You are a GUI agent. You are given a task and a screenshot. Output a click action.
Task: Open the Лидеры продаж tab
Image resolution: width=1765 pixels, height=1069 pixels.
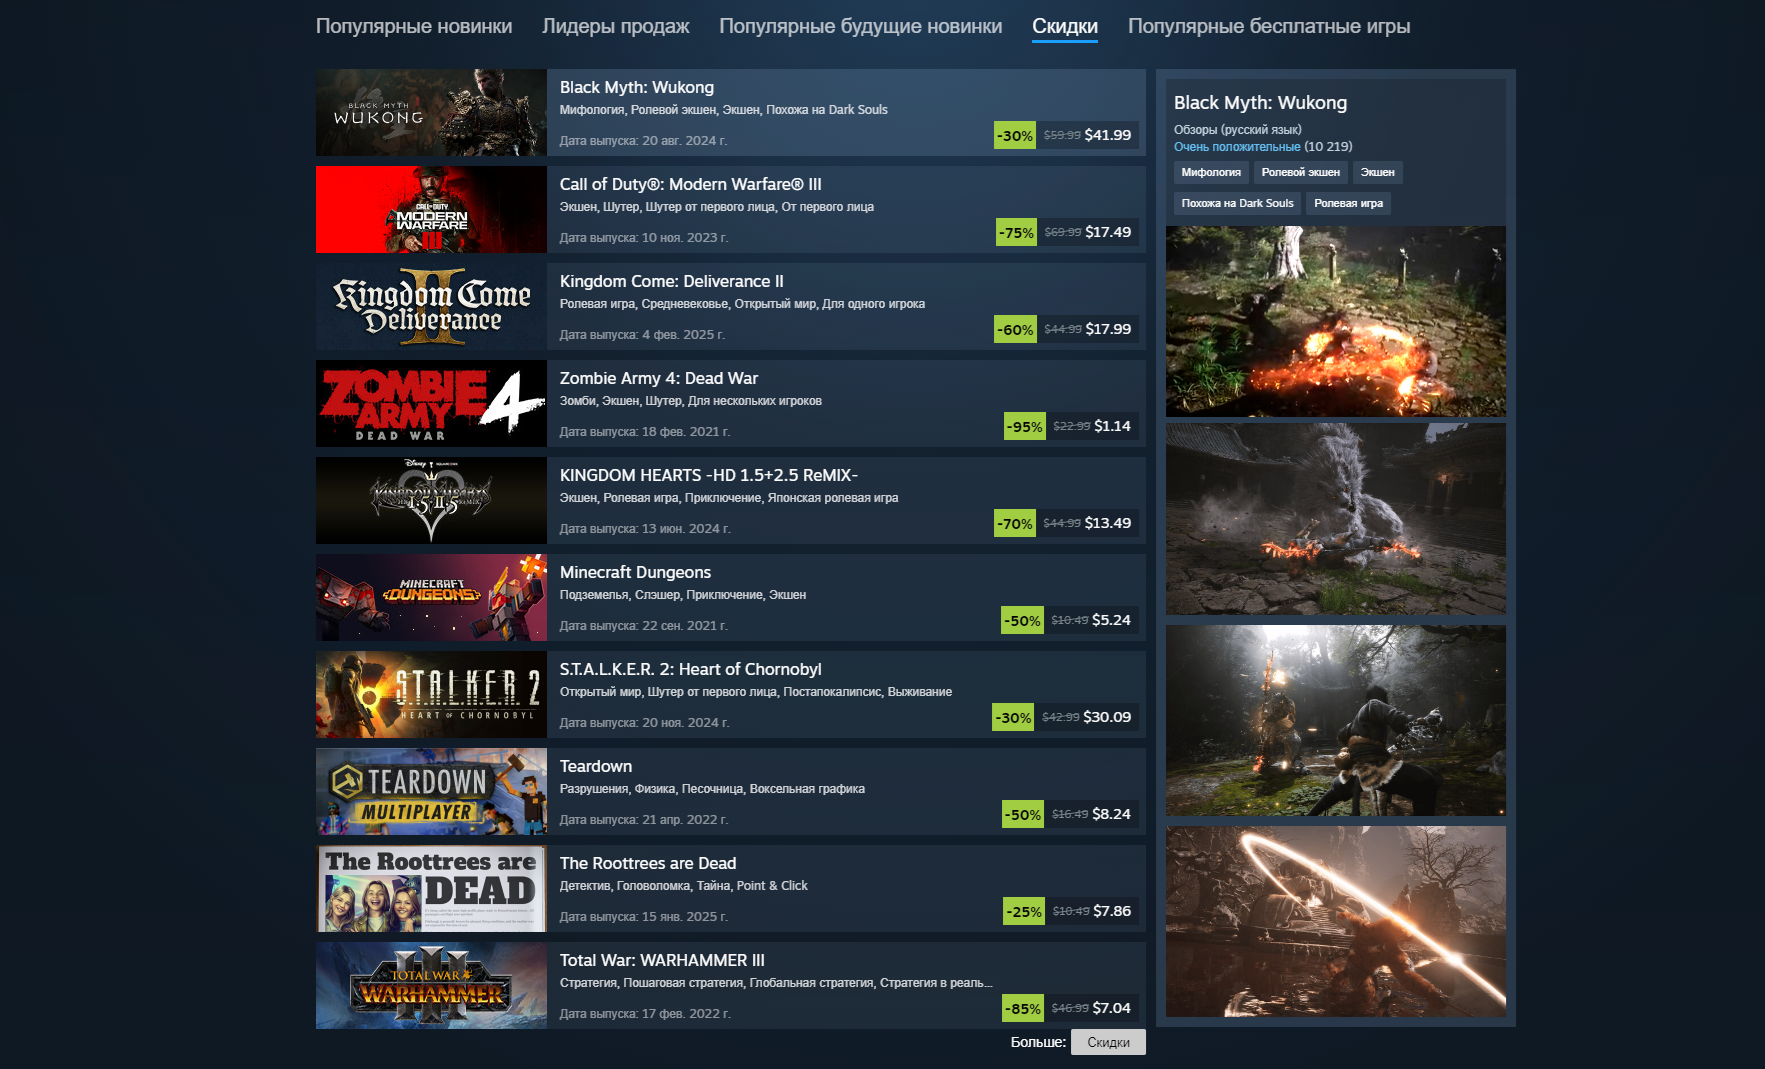click(x=616, y=27)
